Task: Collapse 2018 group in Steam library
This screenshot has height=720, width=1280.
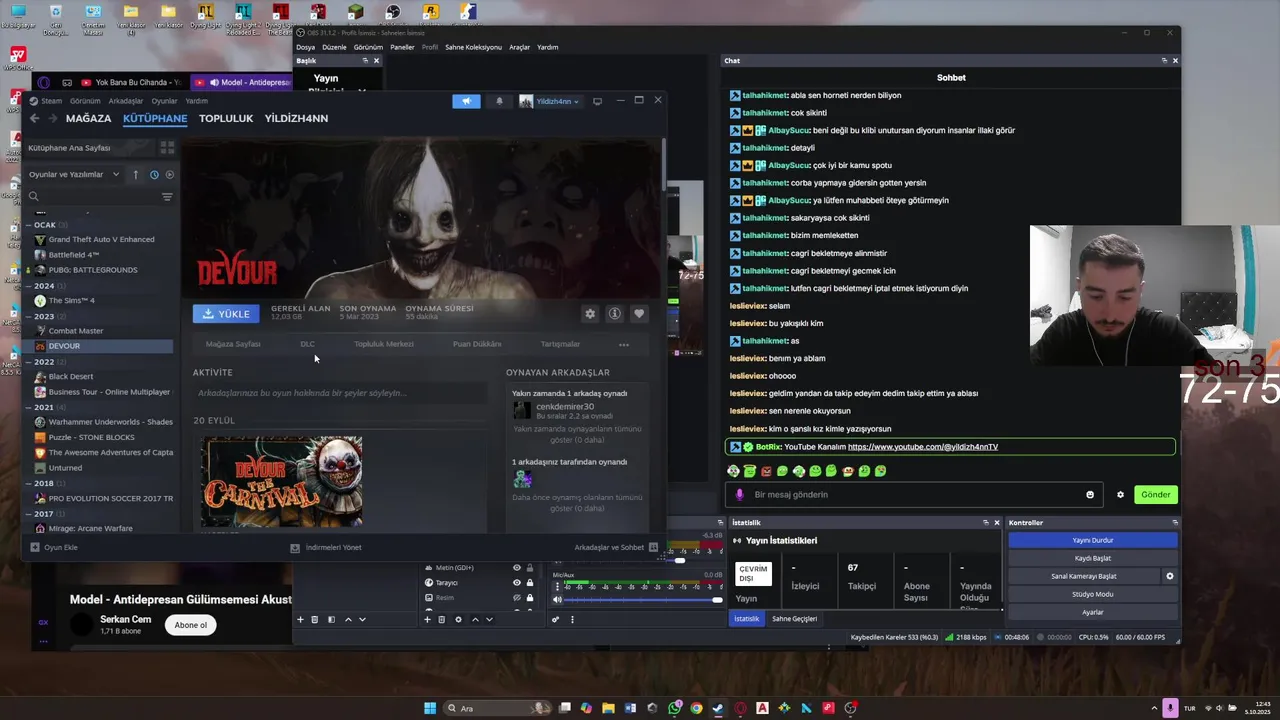Action: [28, 483]
